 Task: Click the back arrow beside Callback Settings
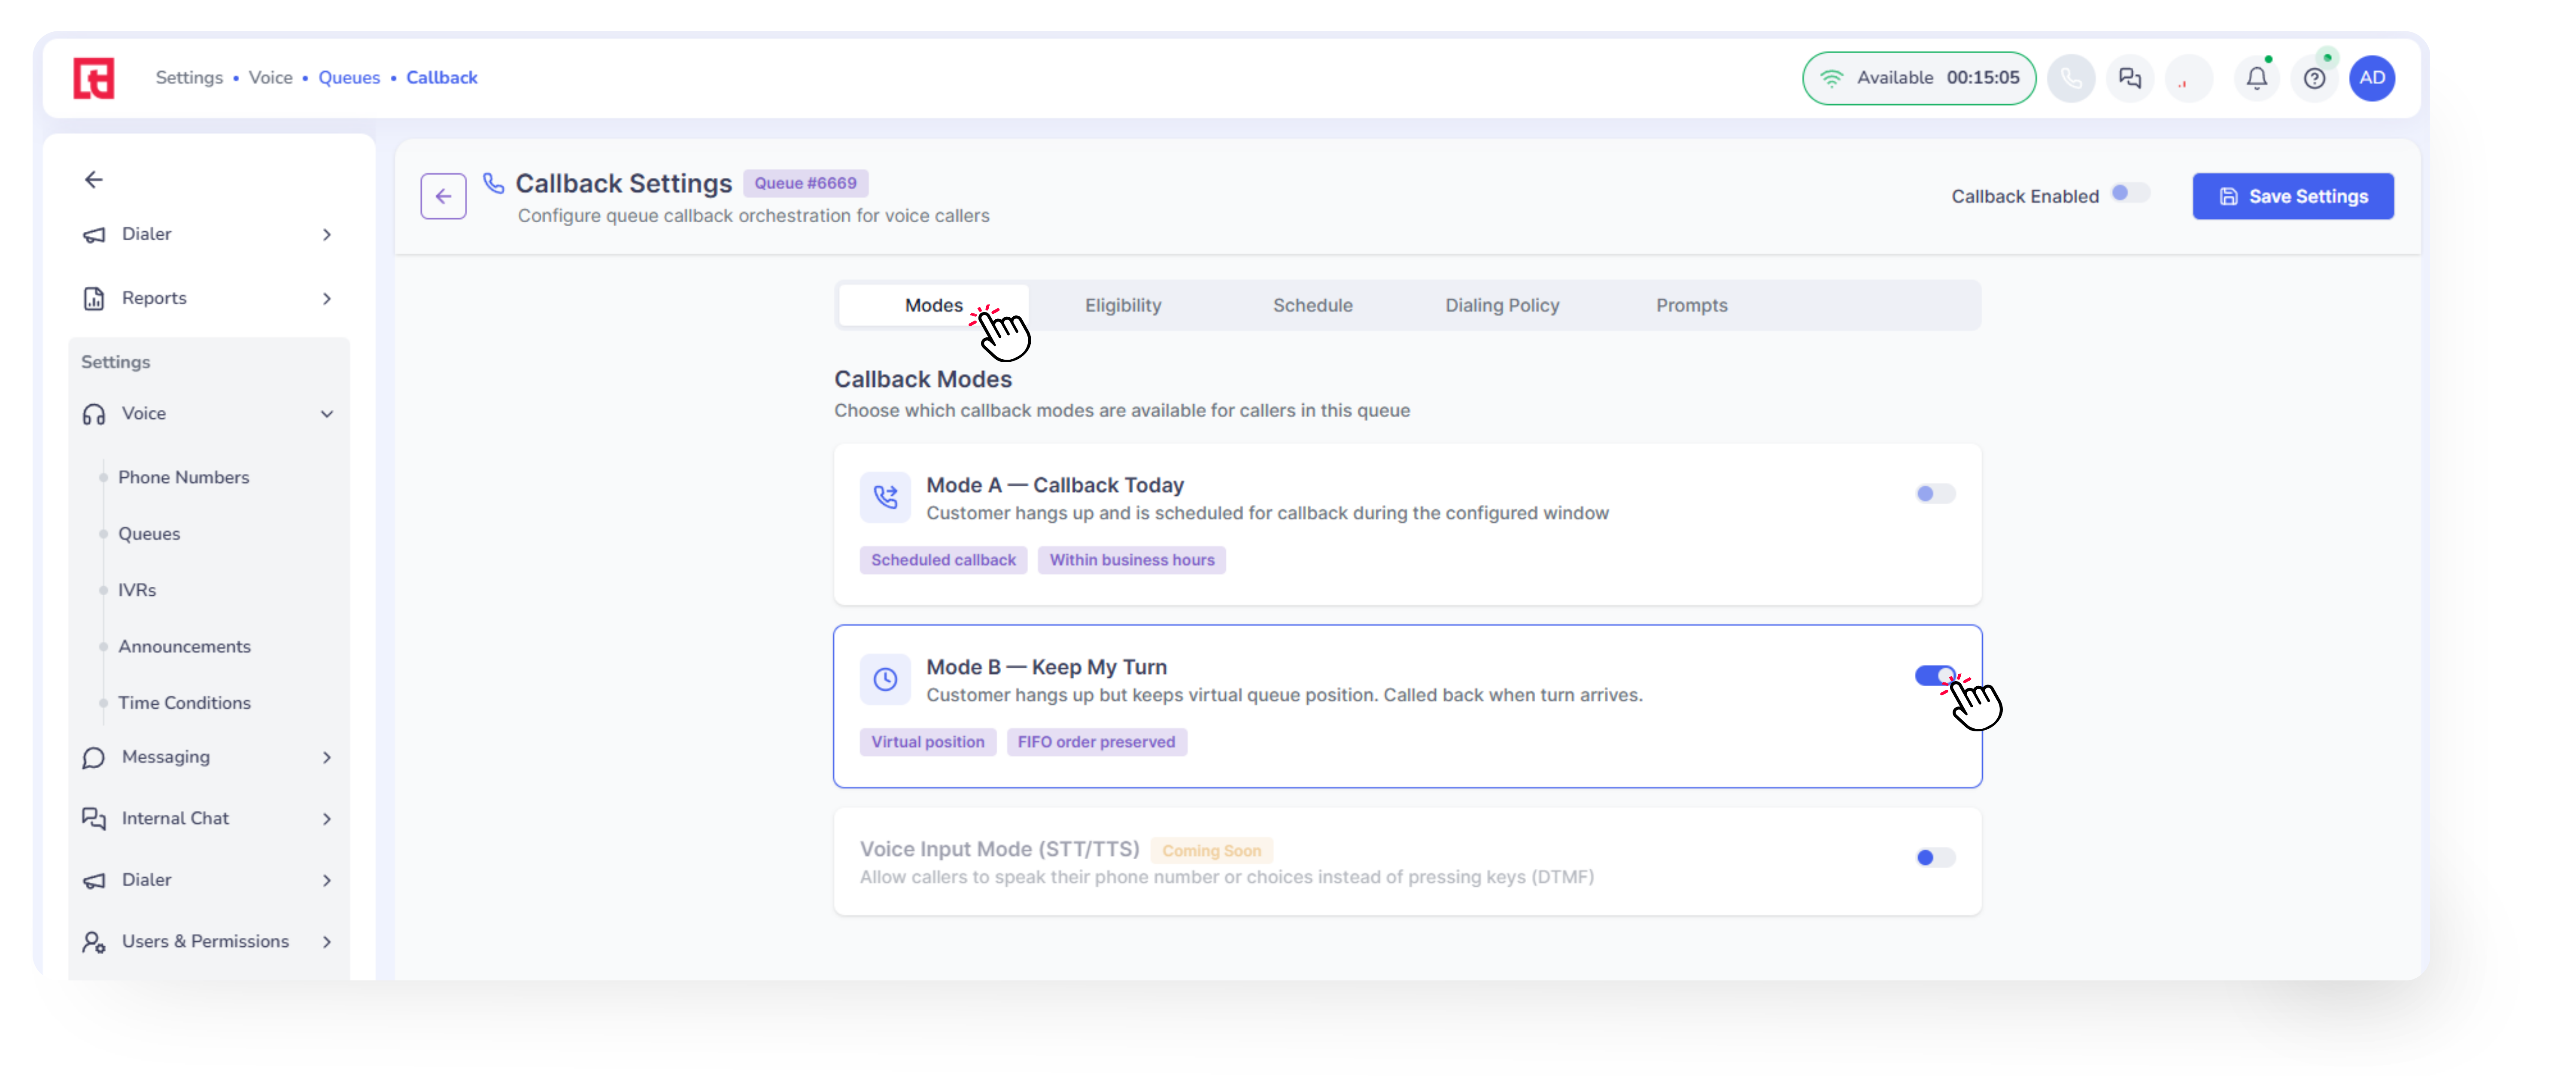tap(443, 196)
